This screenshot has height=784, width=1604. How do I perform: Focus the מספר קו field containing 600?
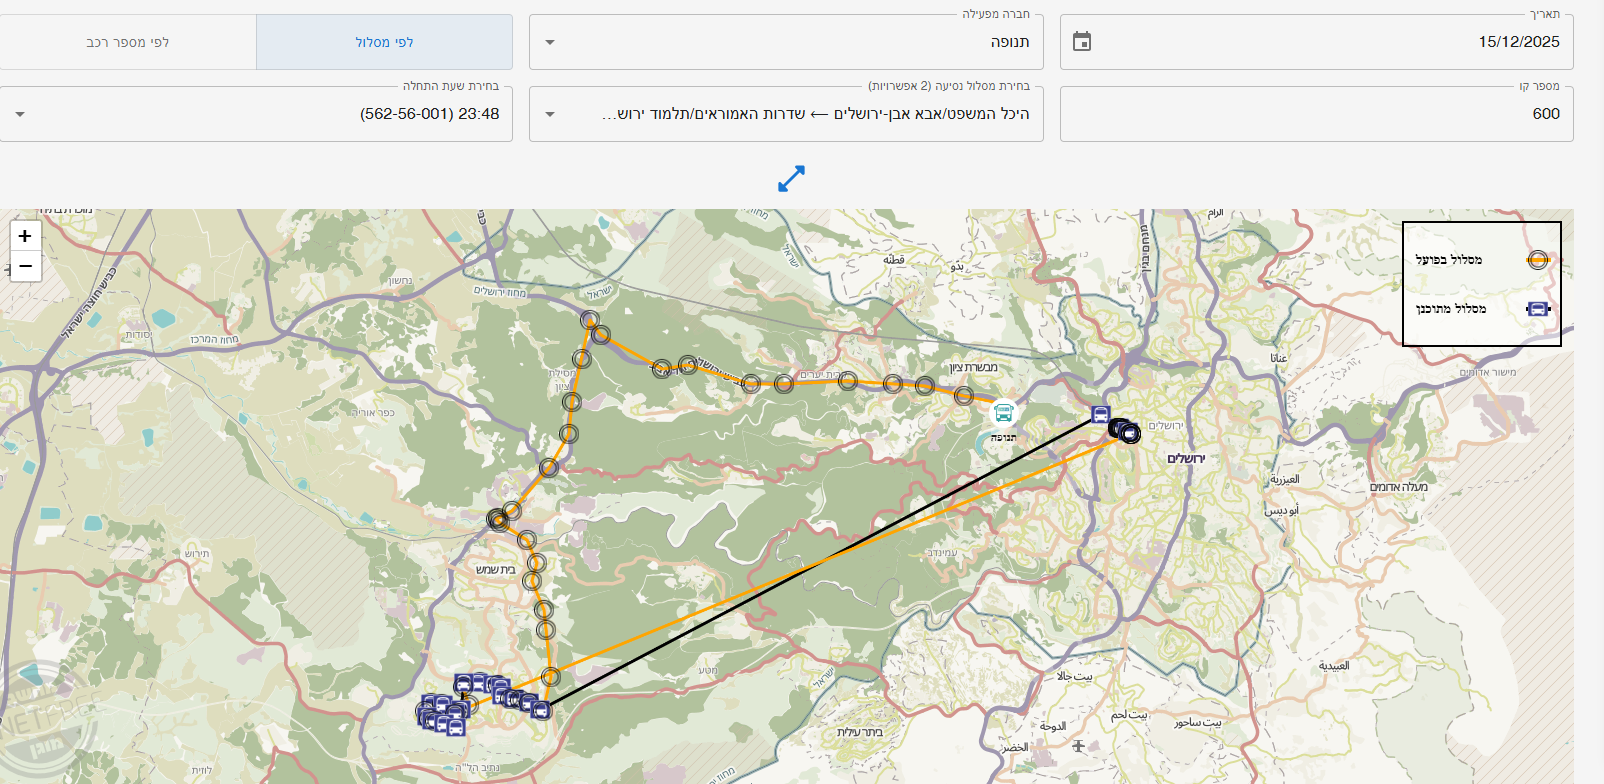tap(1317, 114)
